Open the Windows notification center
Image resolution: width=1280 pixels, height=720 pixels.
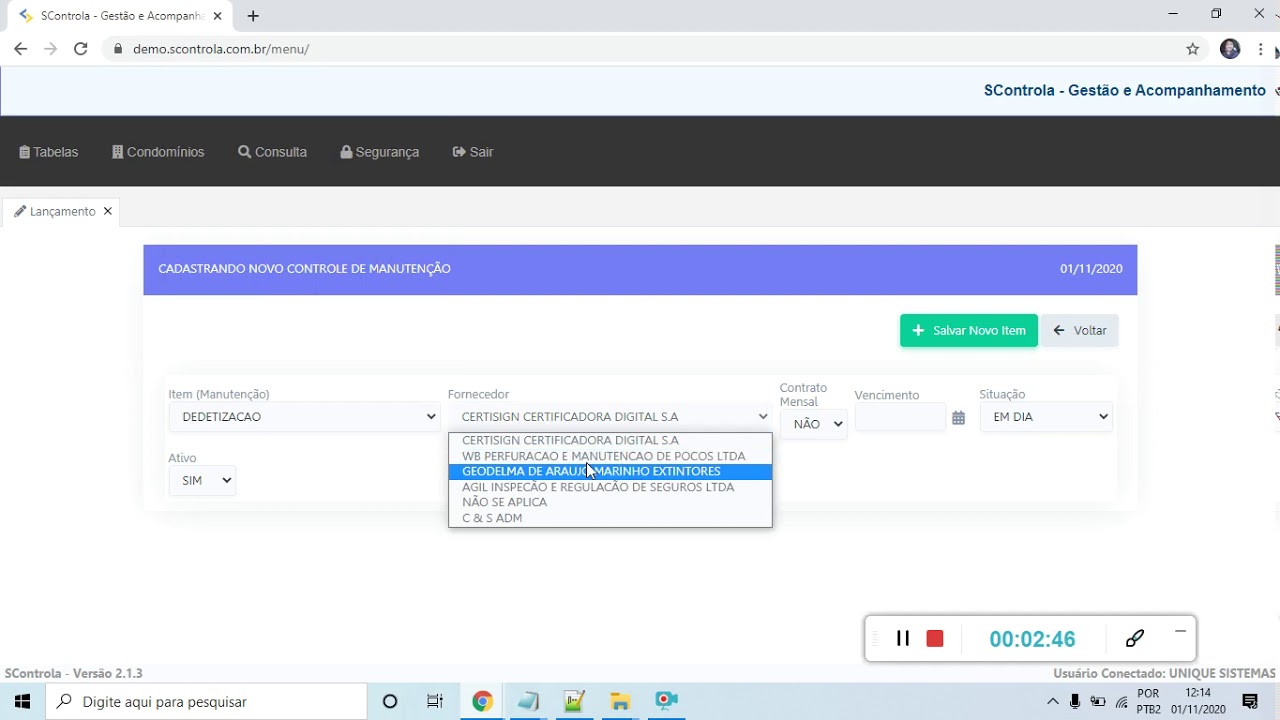click(x=1250, y=701)
